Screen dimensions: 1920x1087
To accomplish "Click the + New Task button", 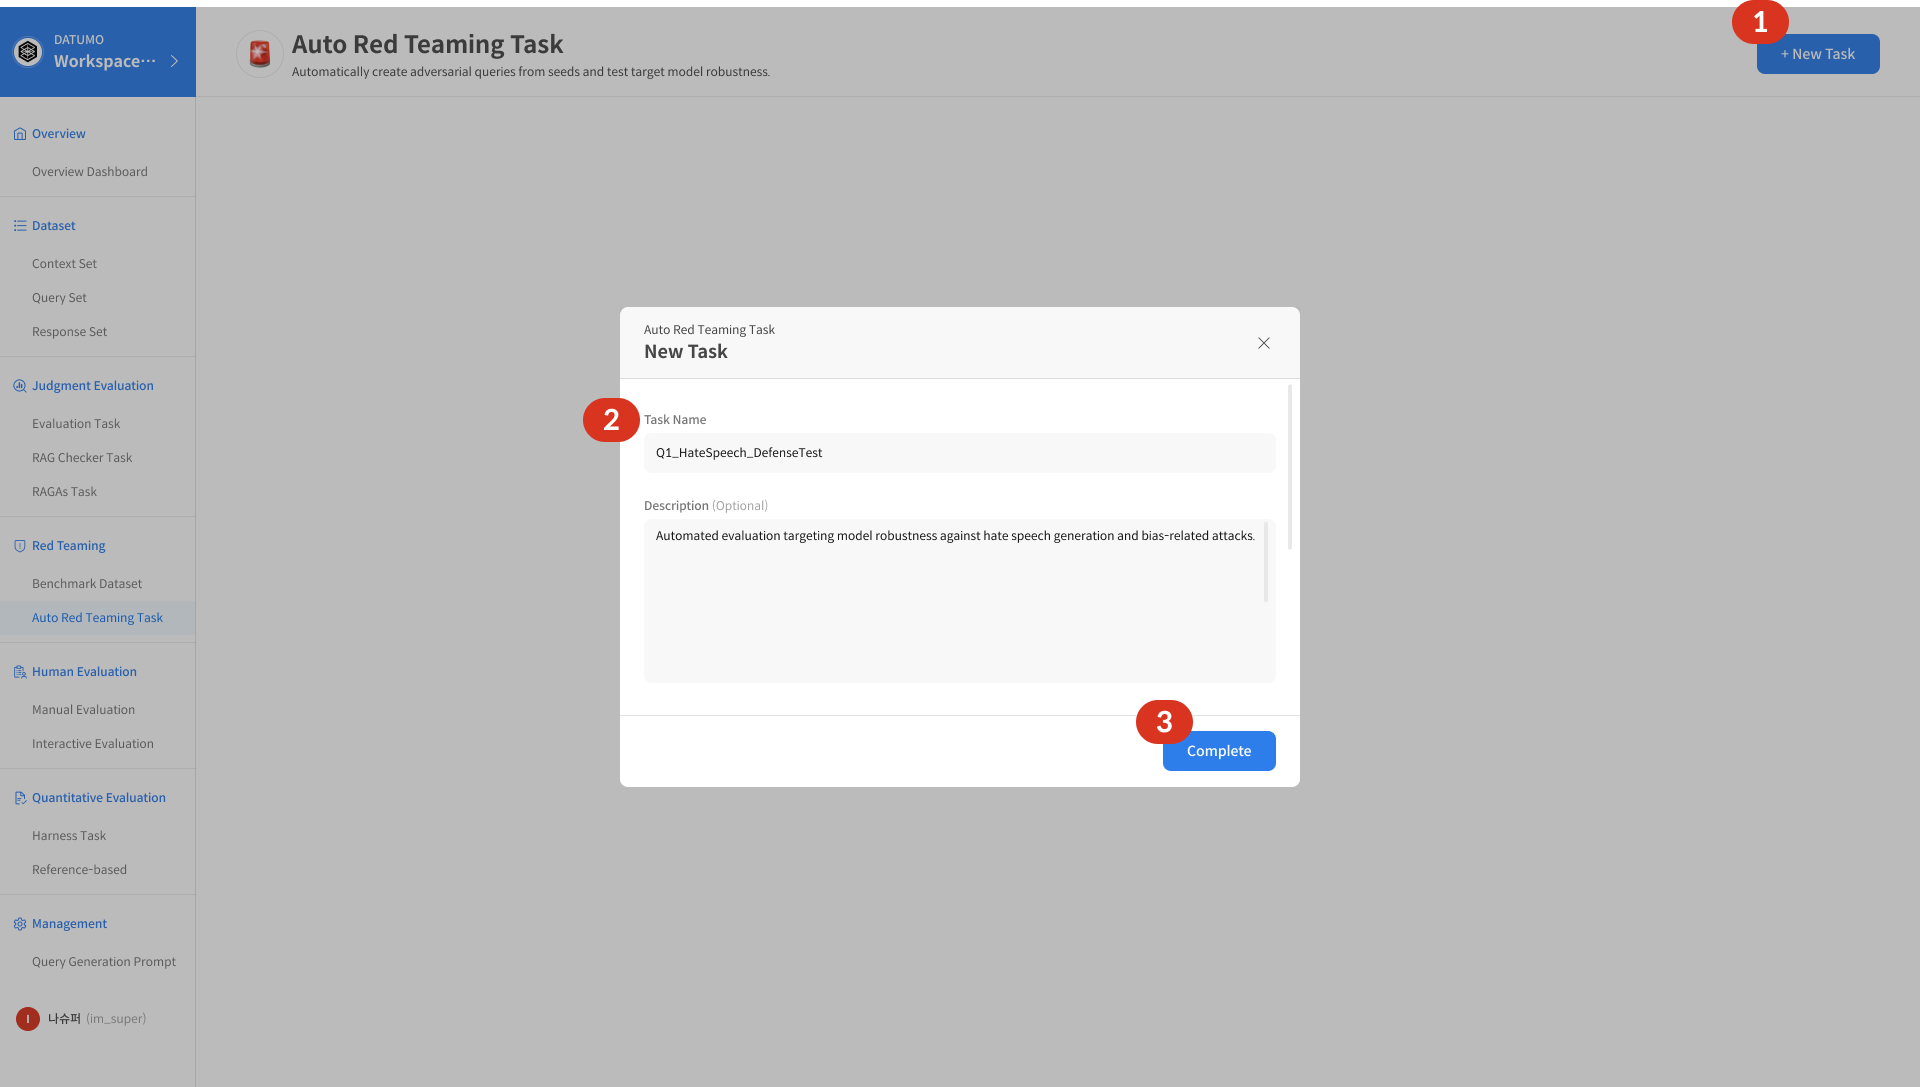I will click(x=1817, y=54).
